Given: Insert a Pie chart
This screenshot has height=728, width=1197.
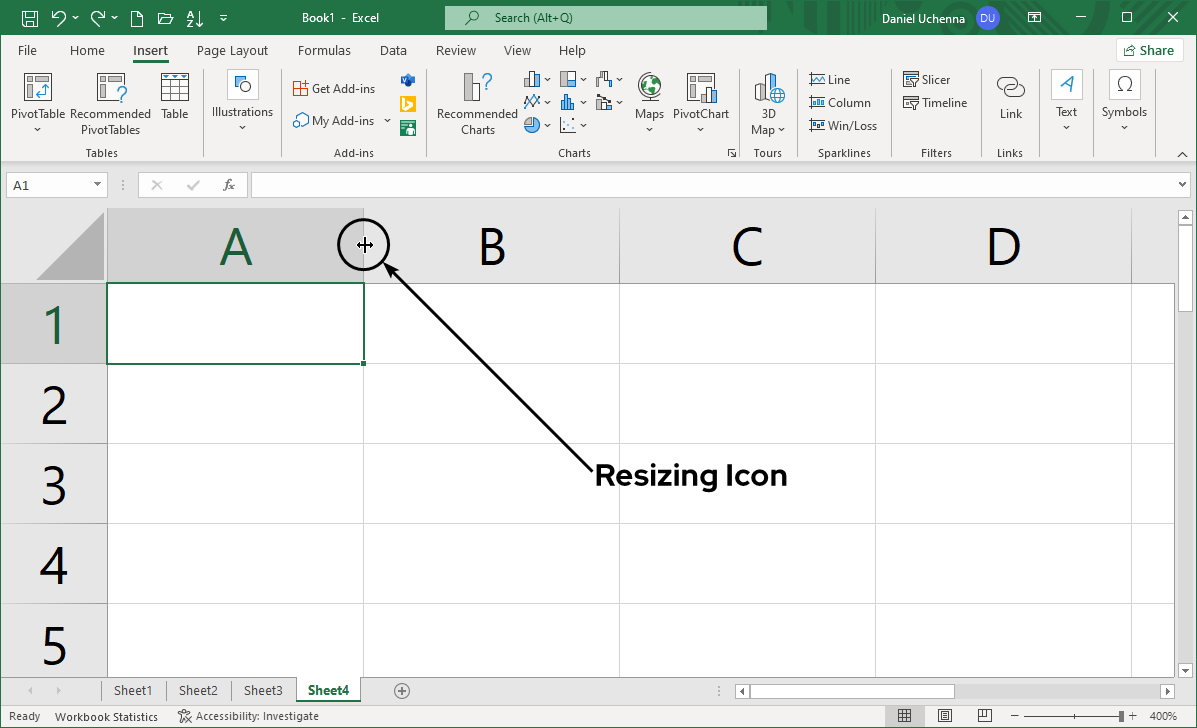Looking at the screenshot, I should pos(532,124).
